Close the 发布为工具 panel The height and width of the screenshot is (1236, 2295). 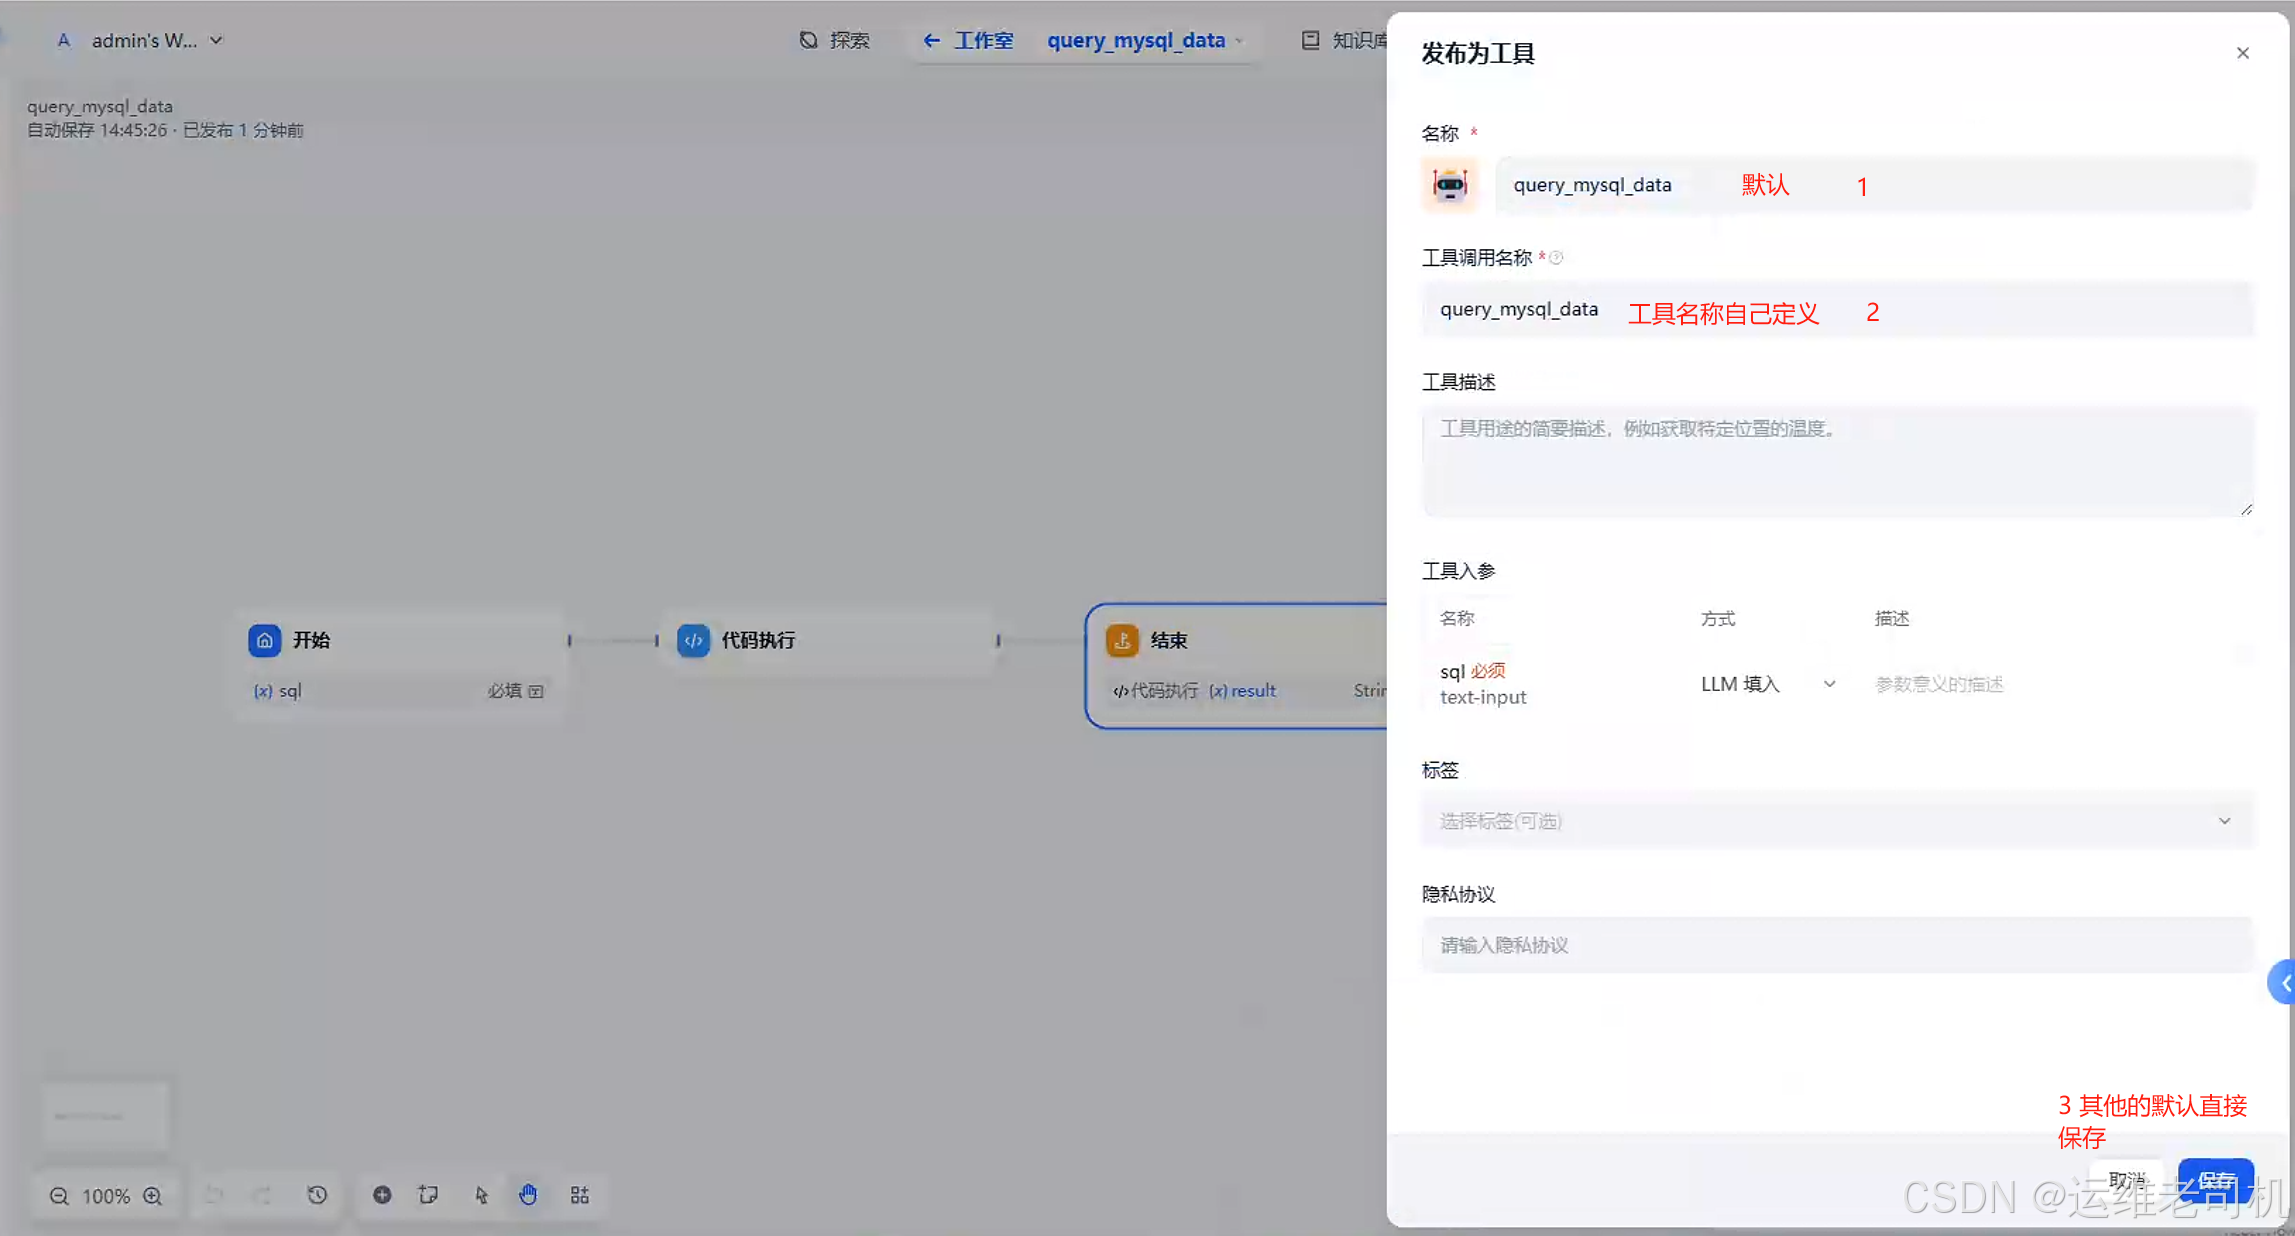pyautogui.click(x=2242, y=53)
